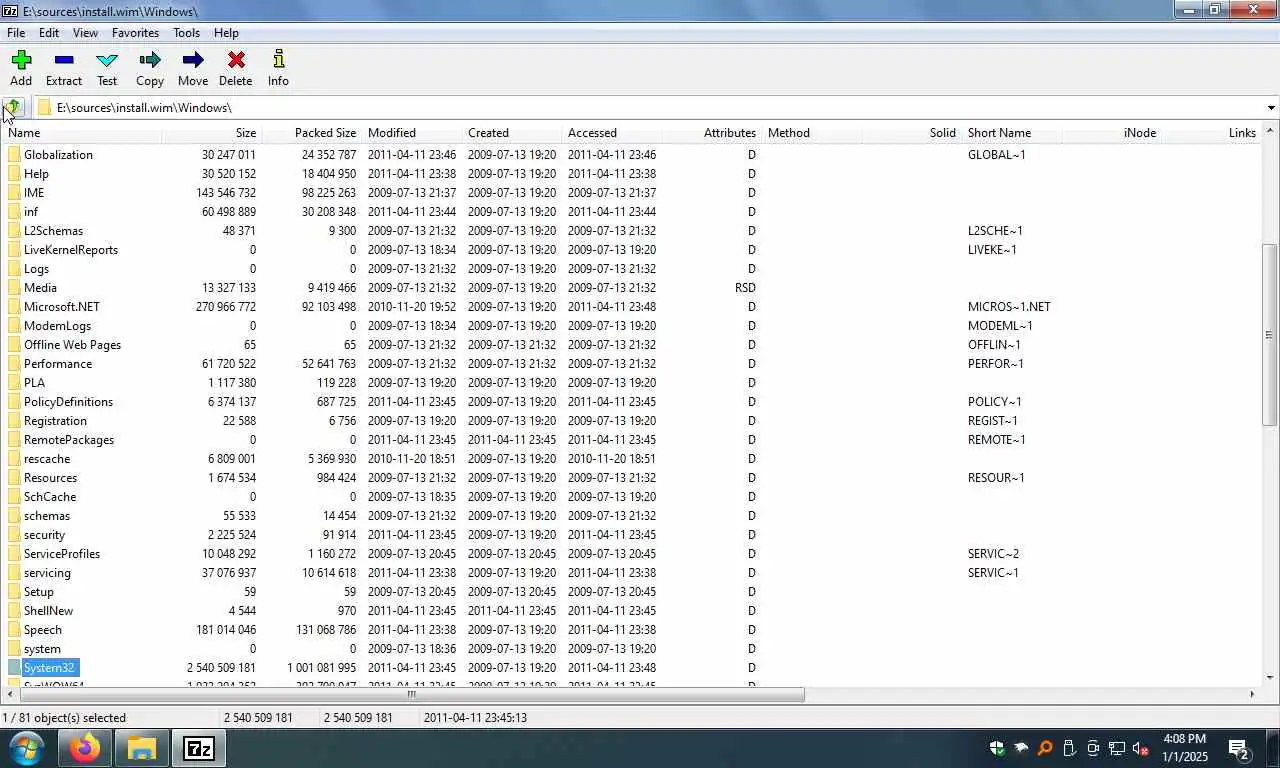
Task: Open the Tools menu
Action: pyautogui.click(x=186, y=33)
